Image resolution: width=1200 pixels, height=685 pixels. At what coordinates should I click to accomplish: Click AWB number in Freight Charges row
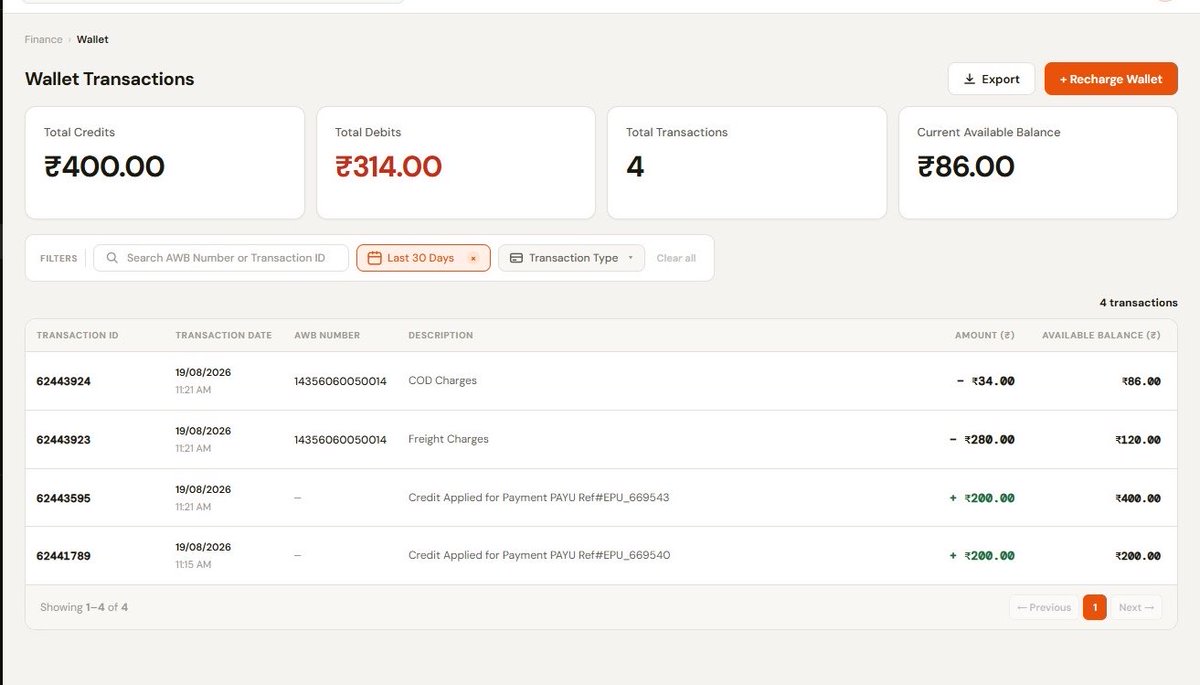[x=340, y=440]
